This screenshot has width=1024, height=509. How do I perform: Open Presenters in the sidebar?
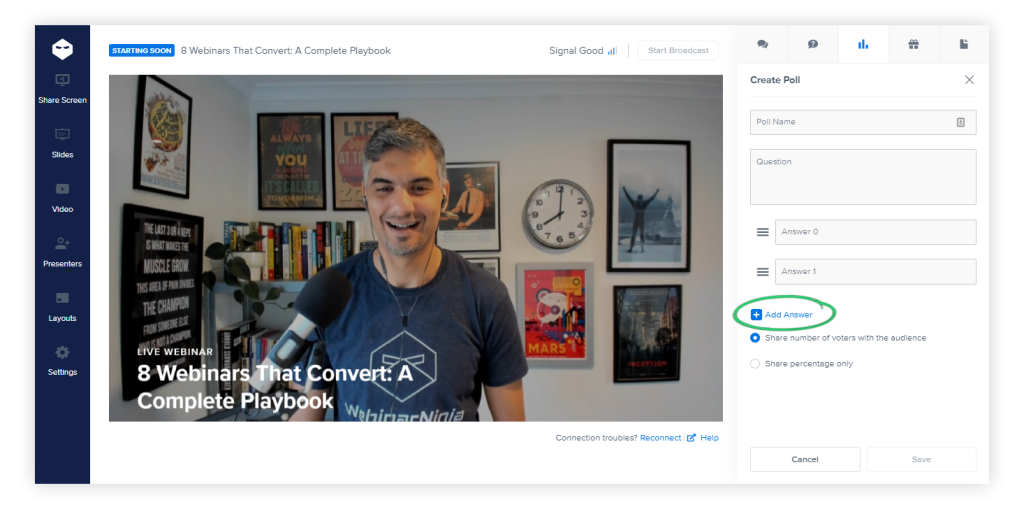(x=62, y=252)
